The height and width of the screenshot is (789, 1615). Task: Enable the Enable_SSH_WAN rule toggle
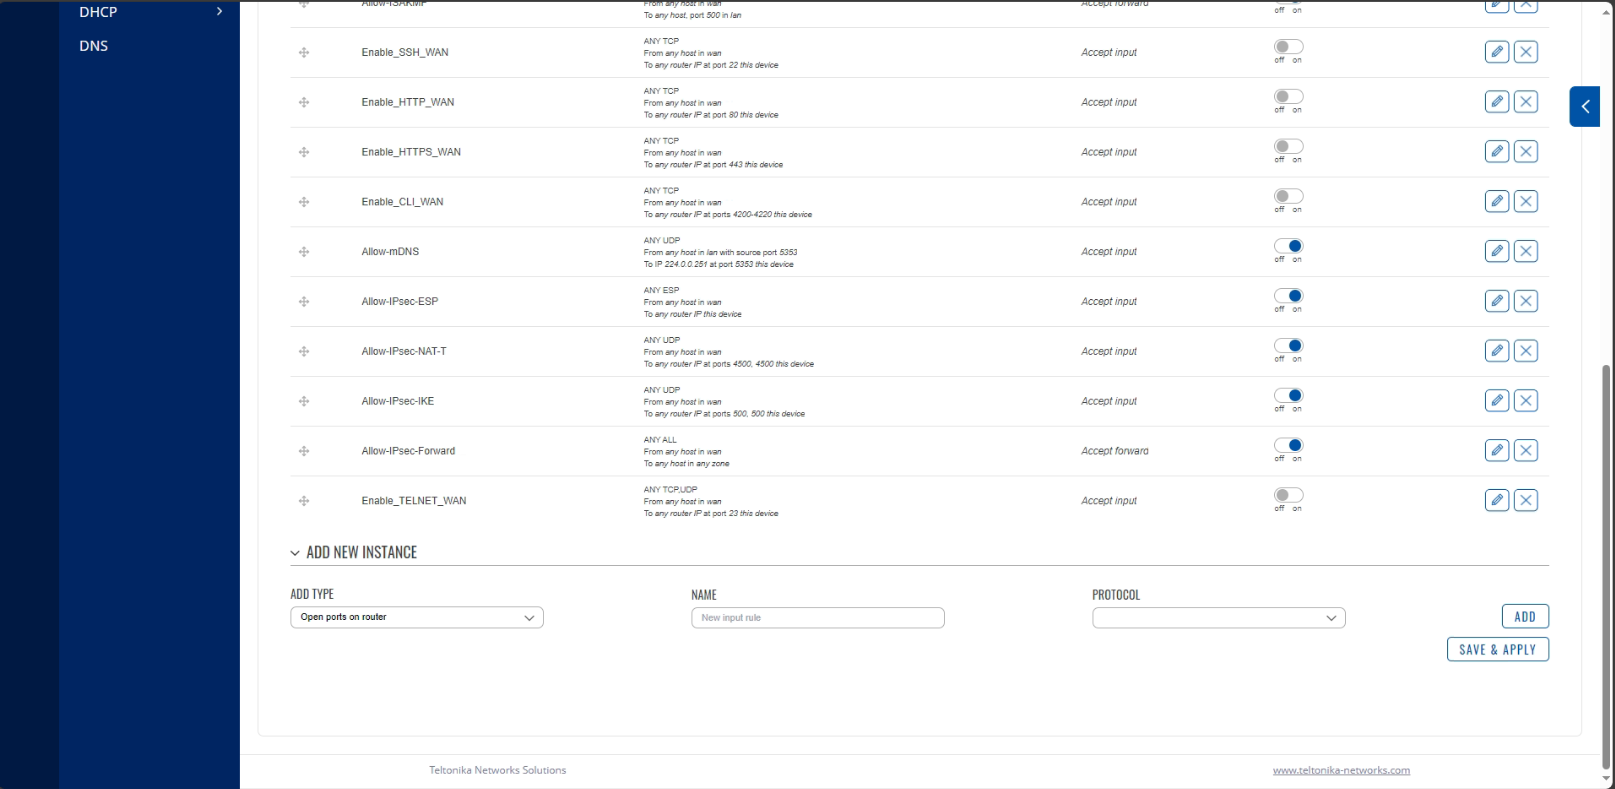(x=1288, y=47)
